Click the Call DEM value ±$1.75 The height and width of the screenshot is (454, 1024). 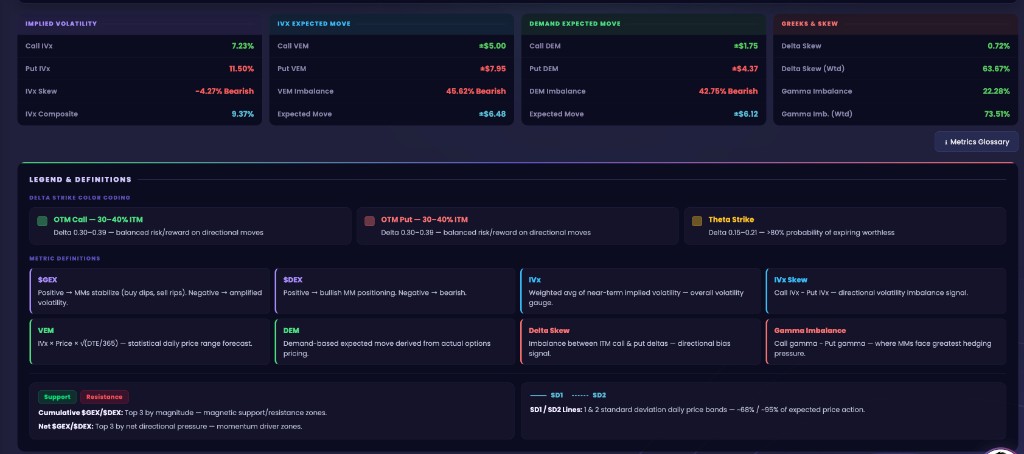(x=745, y=46)
